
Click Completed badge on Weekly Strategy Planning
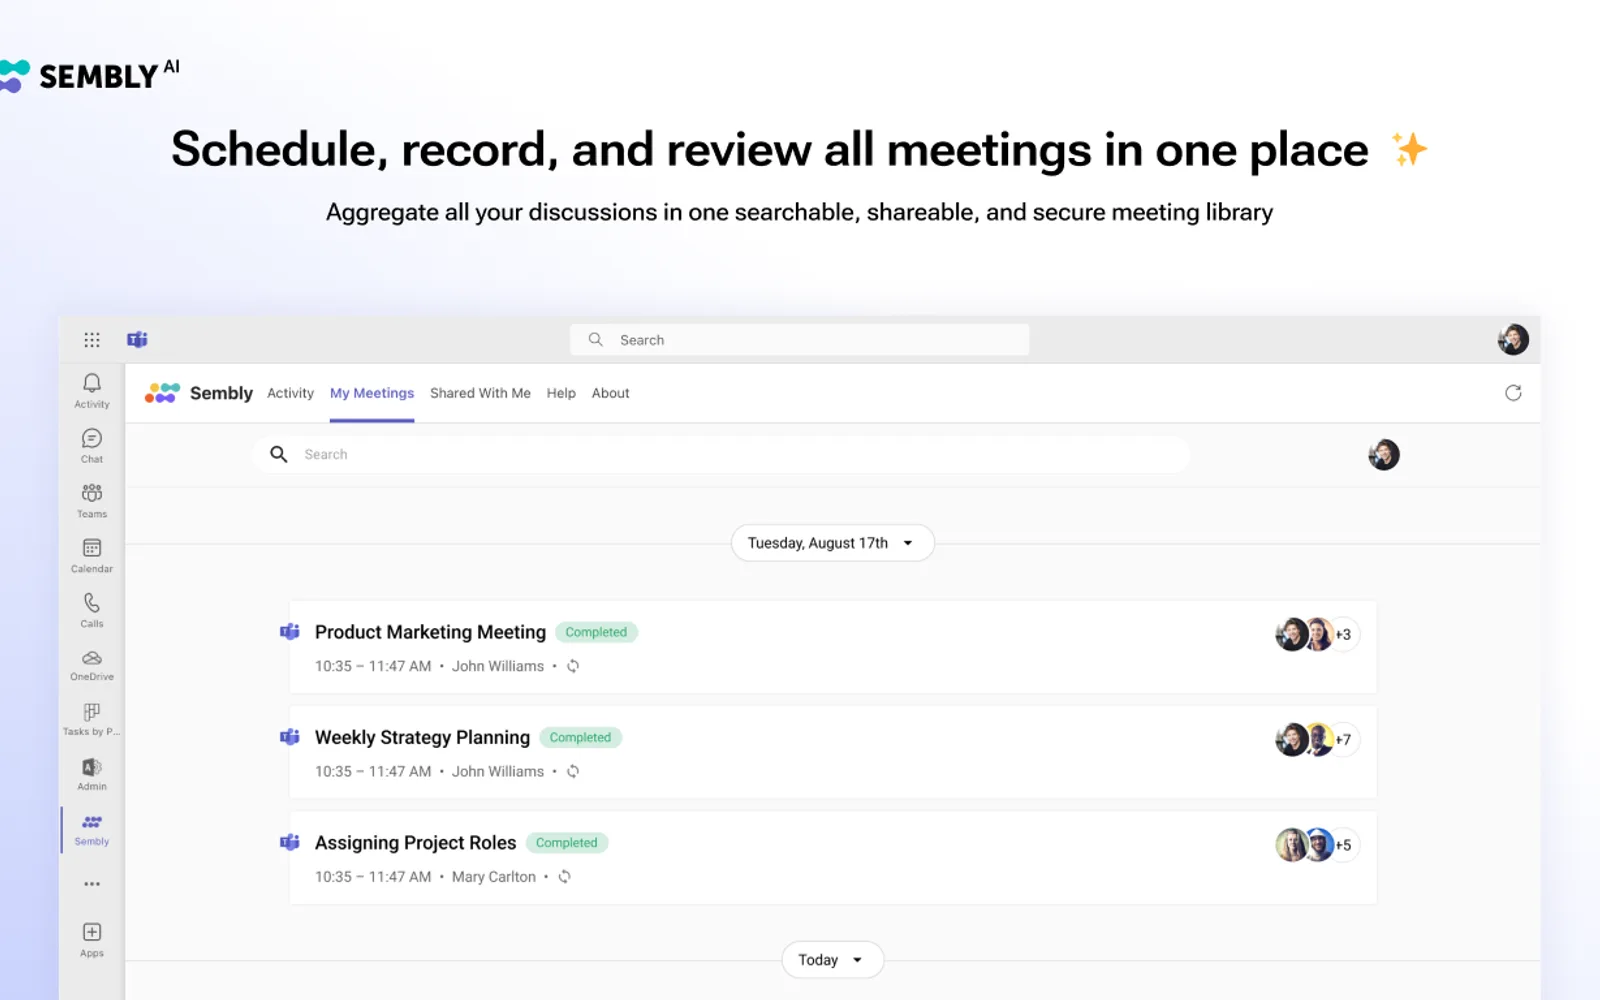(580, 737)
